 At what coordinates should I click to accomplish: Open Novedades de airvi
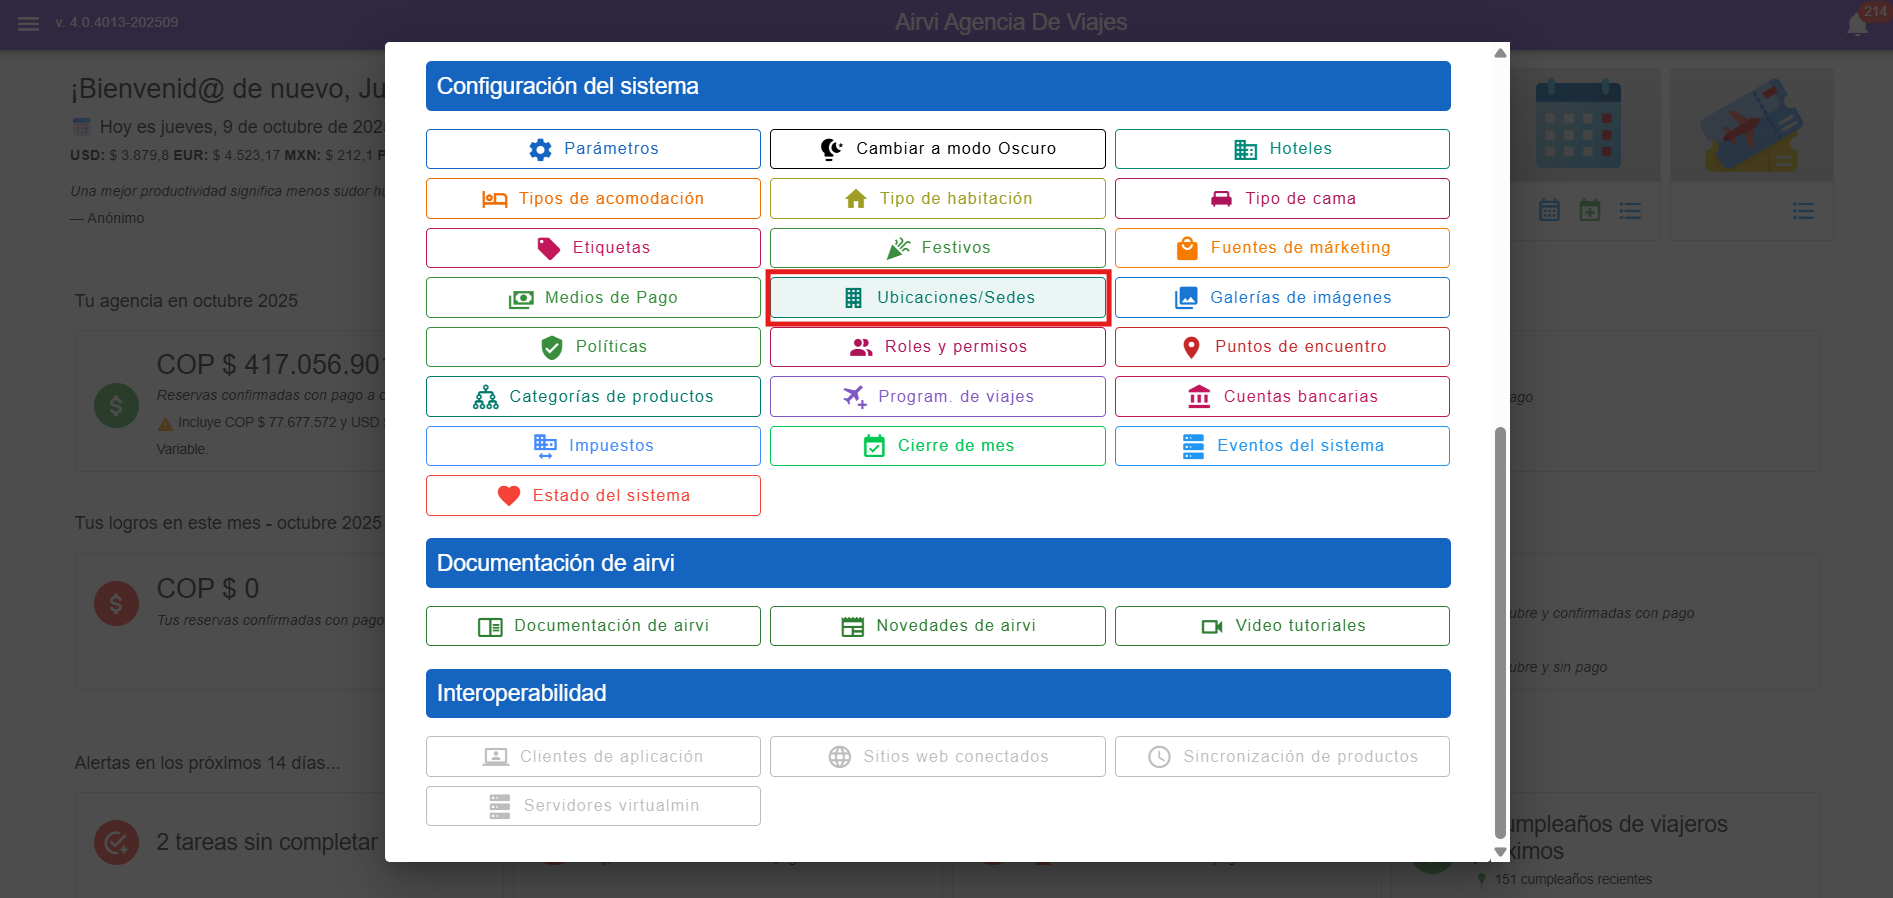tap(937, 626)
